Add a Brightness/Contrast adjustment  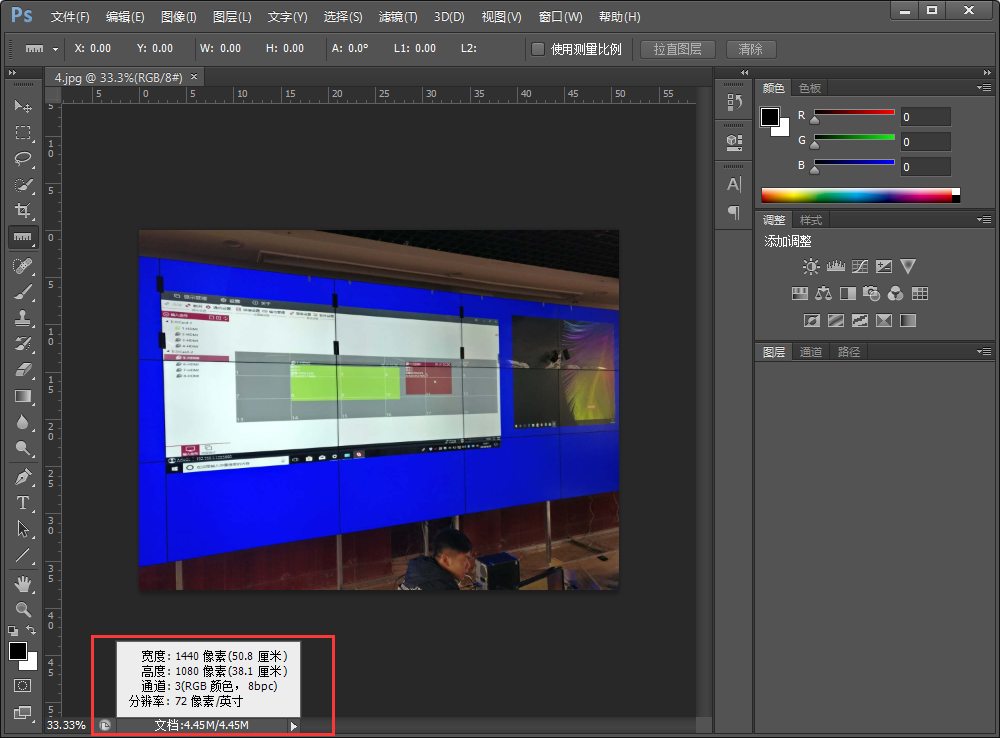tap(811, 266)
